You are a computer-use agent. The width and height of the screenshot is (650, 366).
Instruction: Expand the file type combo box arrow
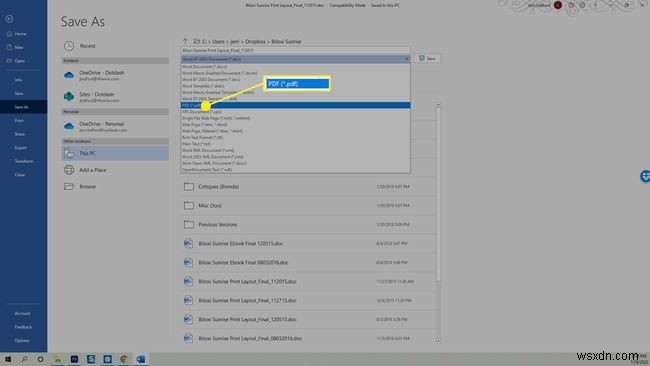(x=406, y=59)
